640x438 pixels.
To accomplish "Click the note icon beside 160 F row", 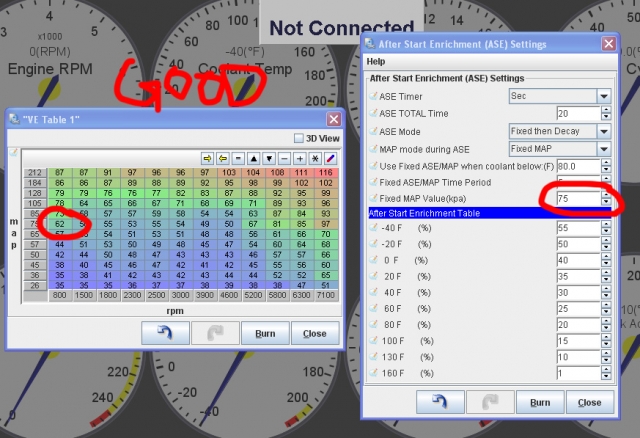I will [x=373, y=373].
